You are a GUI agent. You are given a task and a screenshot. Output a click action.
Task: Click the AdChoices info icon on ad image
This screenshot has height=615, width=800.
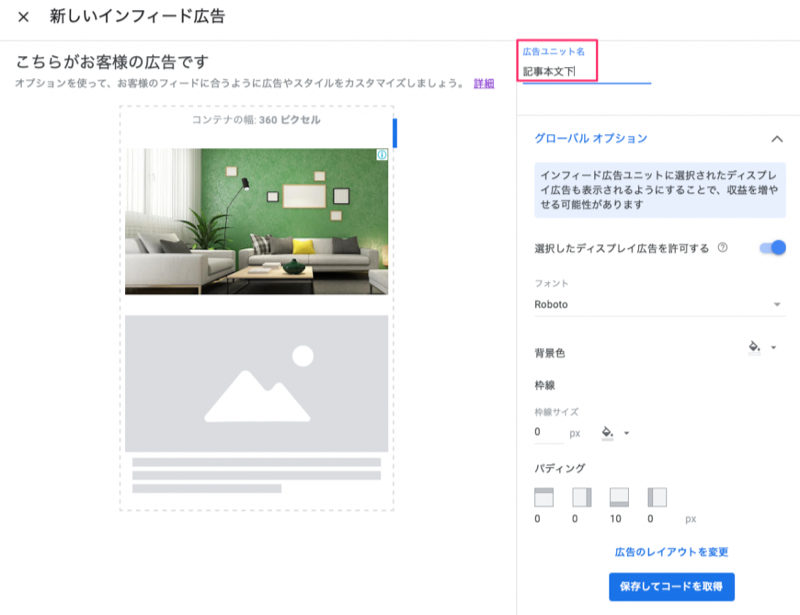pyautogui.click(x=382, y=155)
